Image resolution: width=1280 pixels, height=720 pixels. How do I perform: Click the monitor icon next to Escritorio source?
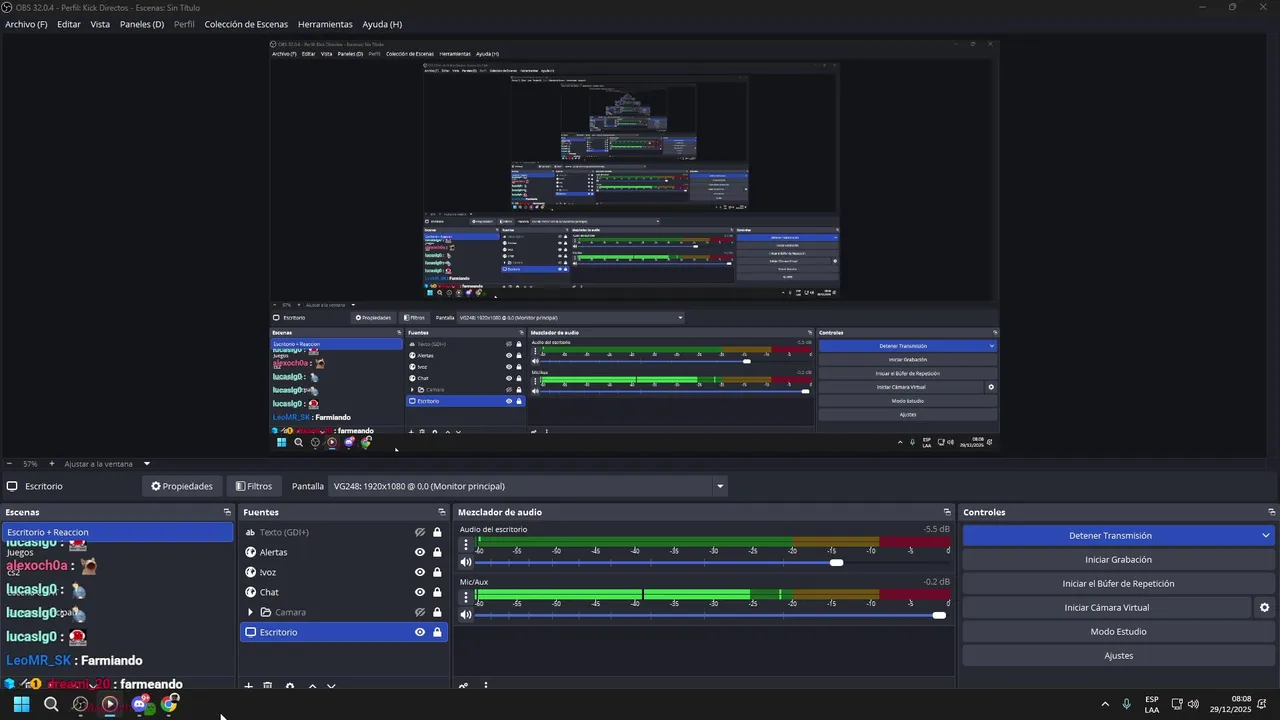click(251, 632)
